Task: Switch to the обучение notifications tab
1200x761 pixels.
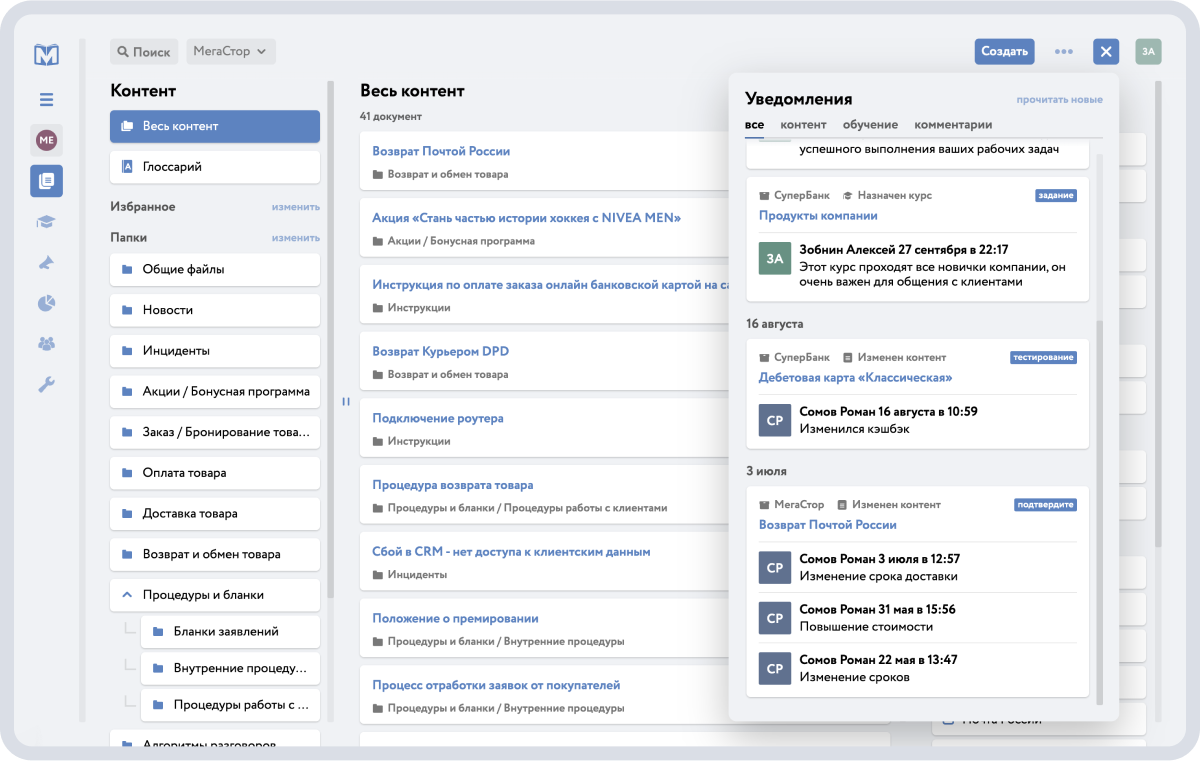Action: (x=871, y=125)
